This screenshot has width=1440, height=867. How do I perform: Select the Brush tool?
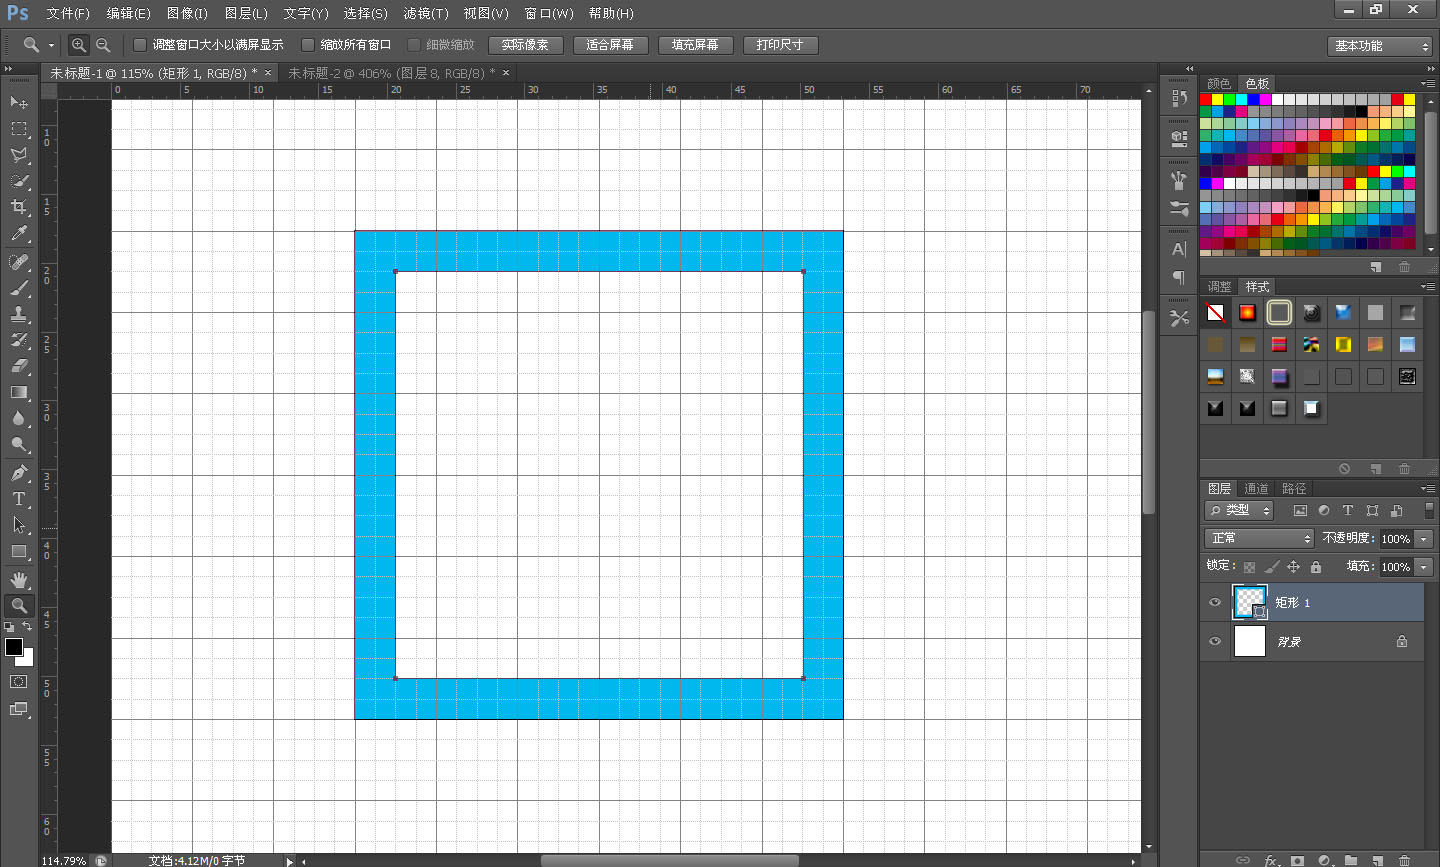(19, 288)
